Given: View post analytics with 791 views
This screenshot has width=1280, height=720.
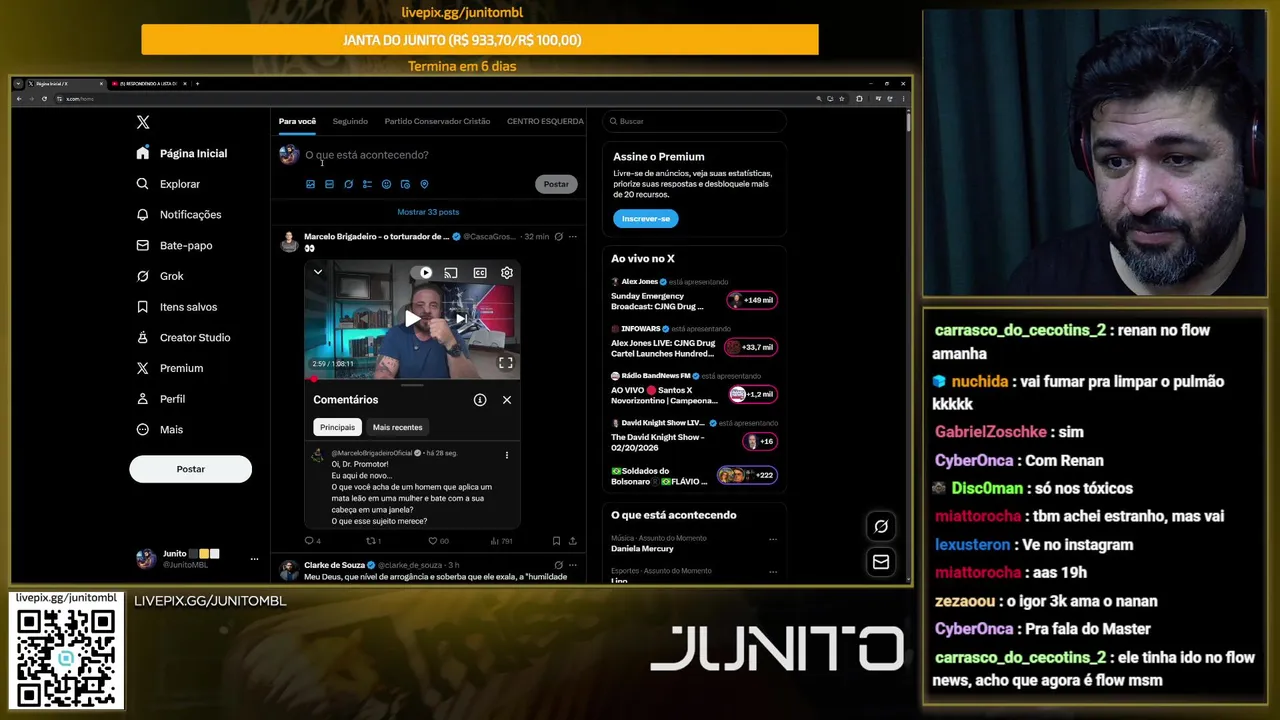Looking at the screenshot, I should [501, 541].
